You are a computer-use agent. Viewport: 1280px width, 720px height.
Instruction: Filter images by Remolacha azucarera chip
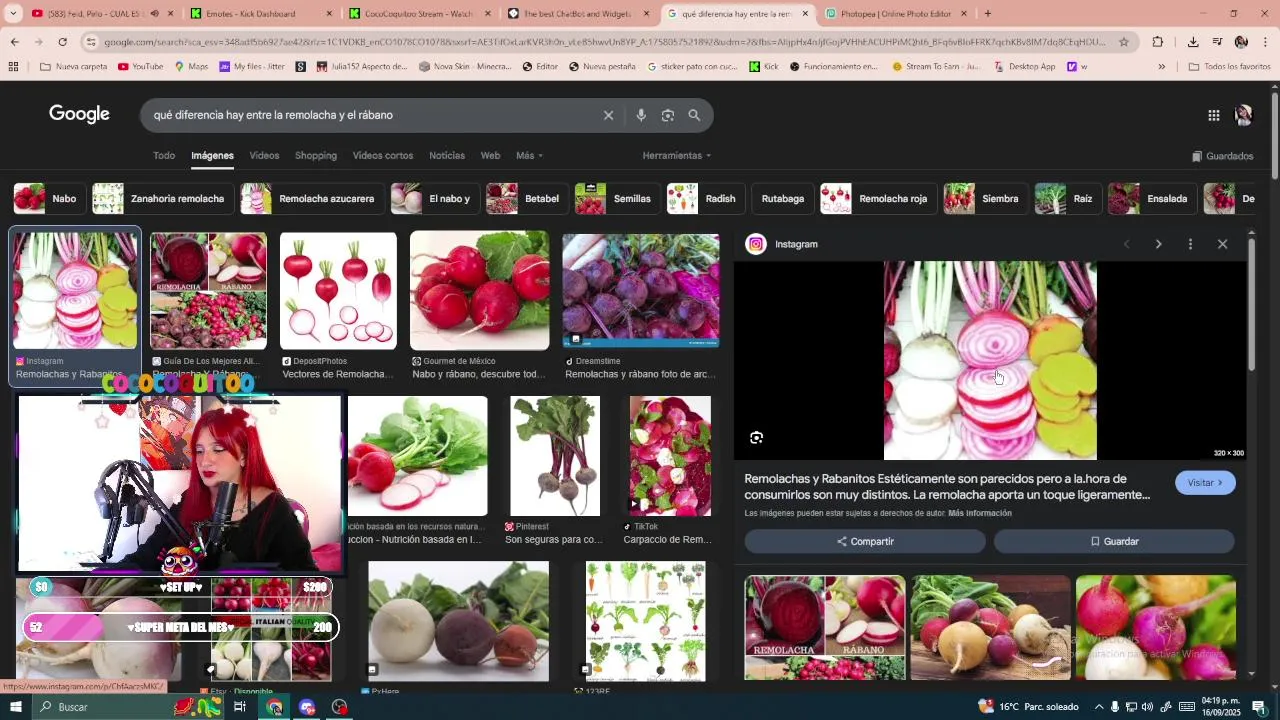[x=311, y=199]
